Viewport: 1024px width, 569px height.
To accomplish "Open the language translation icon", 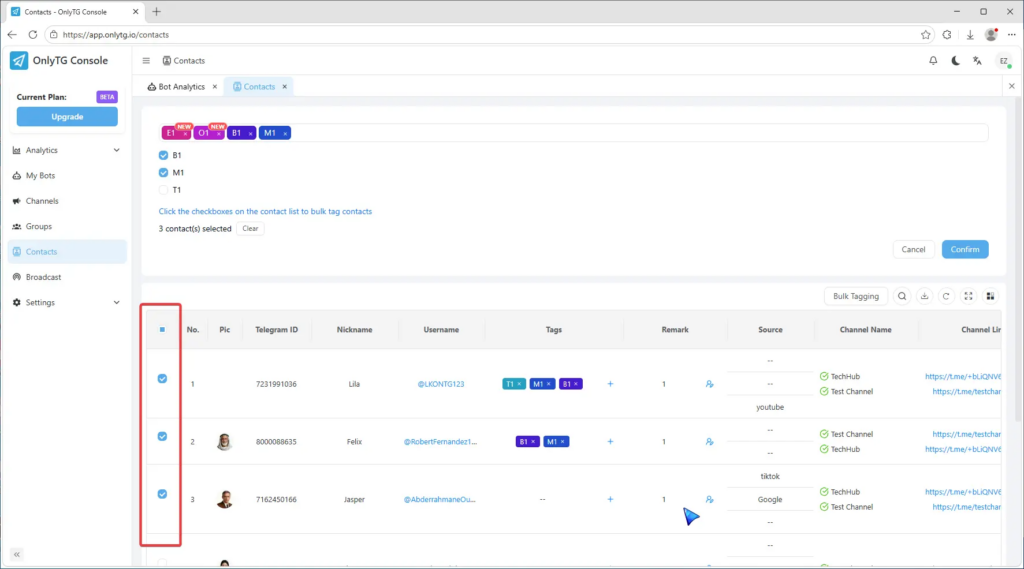I will (977, 61).
